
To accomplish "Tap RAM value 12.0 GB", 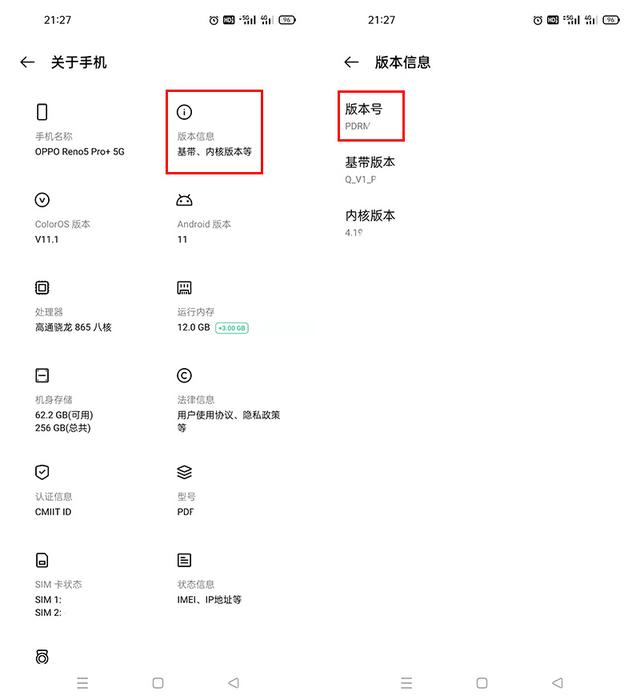I will (194, 328).
